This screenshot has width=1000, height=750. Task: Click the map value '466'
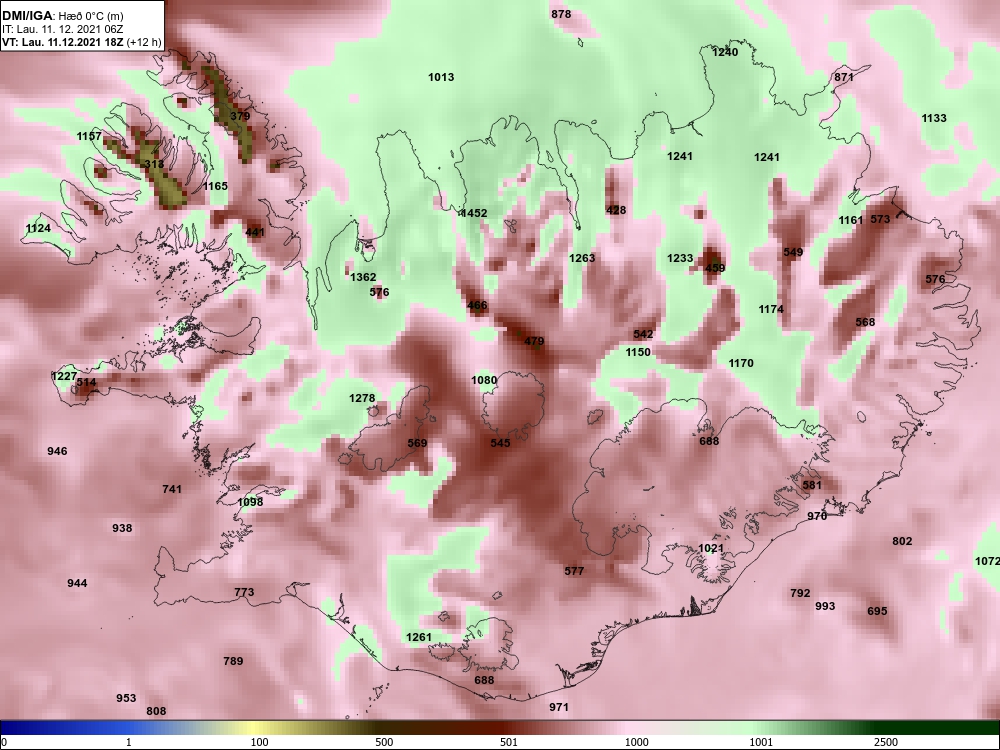(x=477, y=305)
